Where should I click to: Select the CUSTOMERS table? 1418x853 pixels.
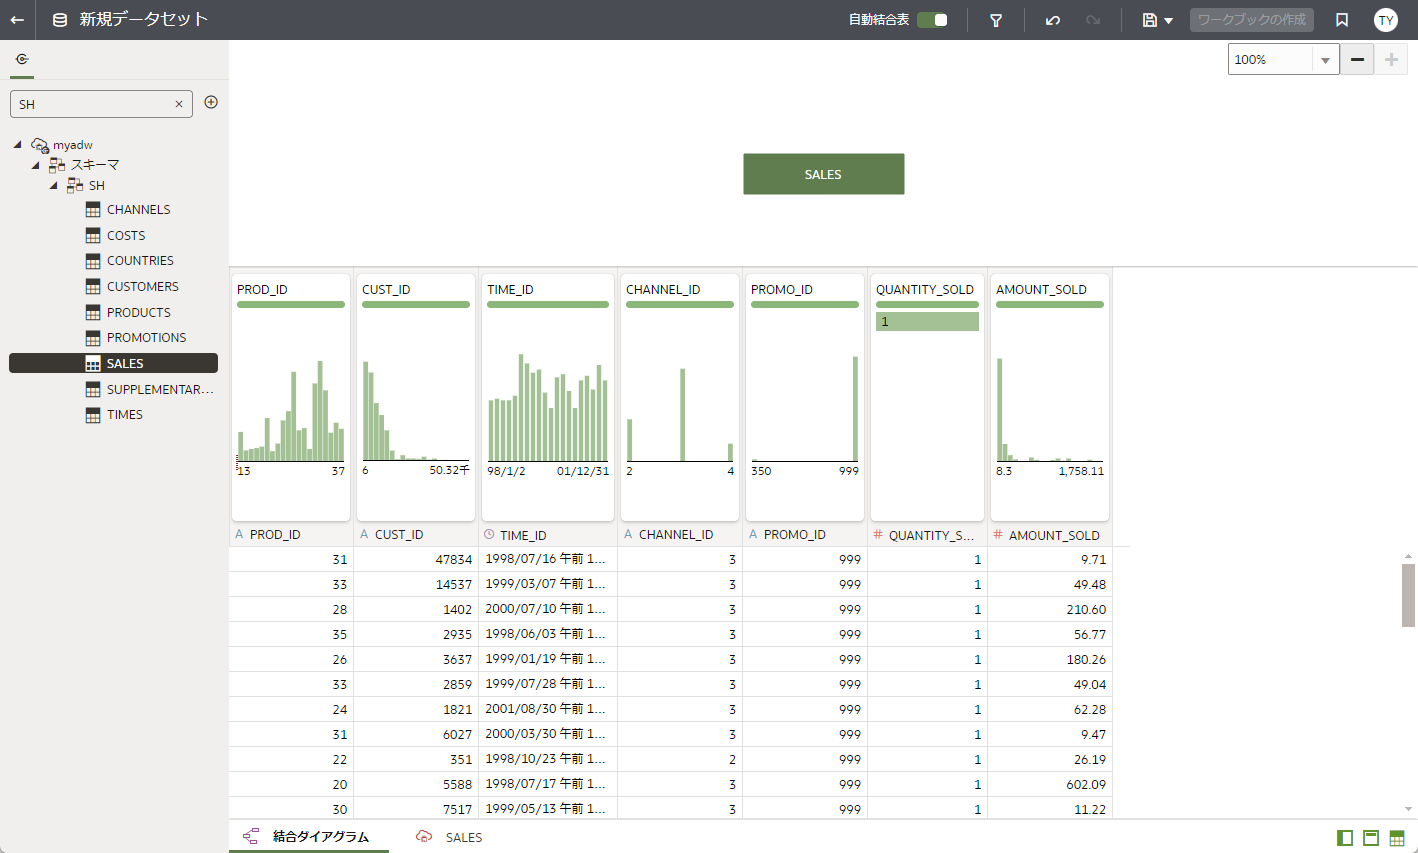pyautogui.click(x=142, y=287)
